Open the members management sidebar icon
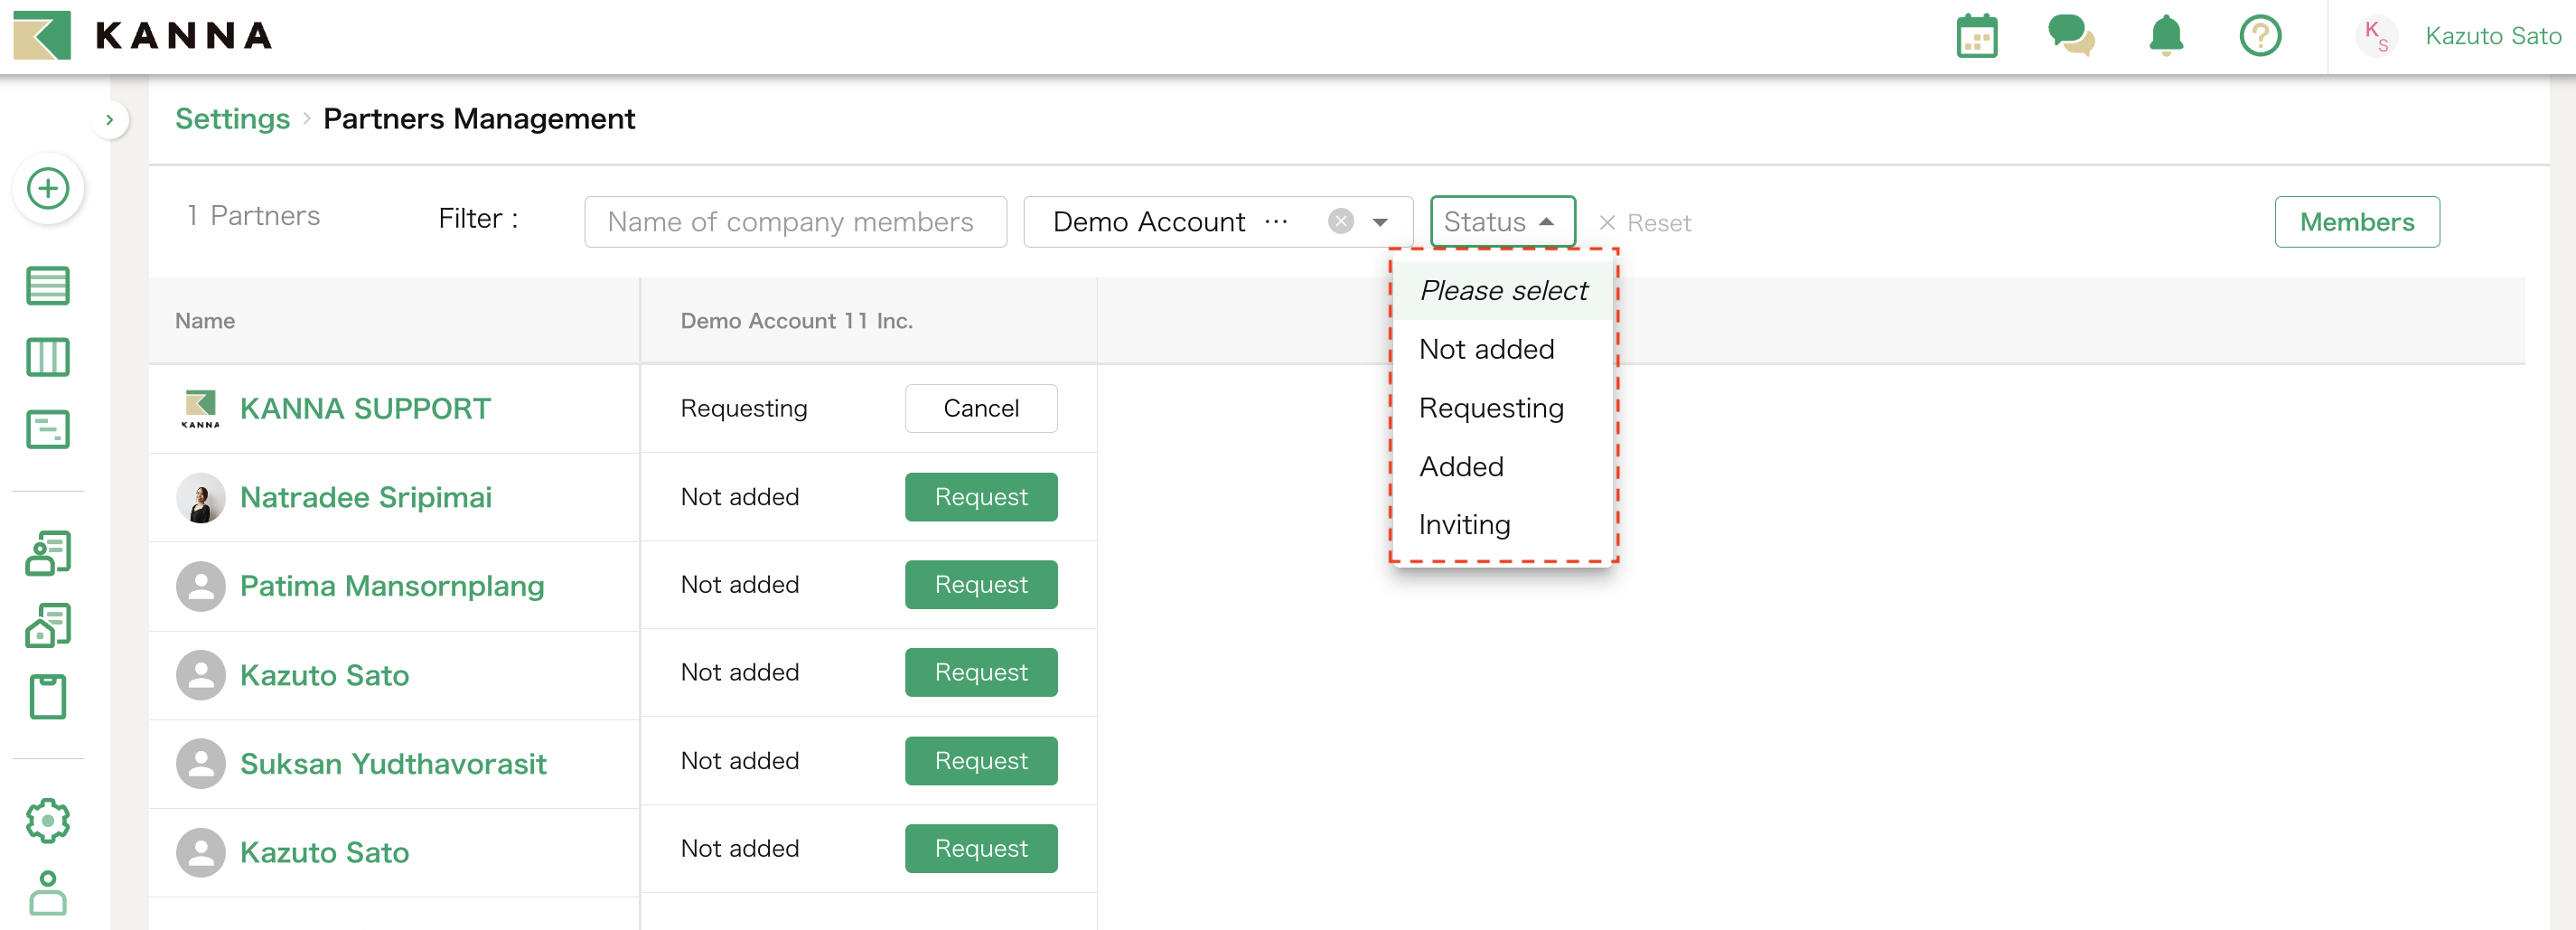Screen dimensions: 2576x930 (47, 553)
